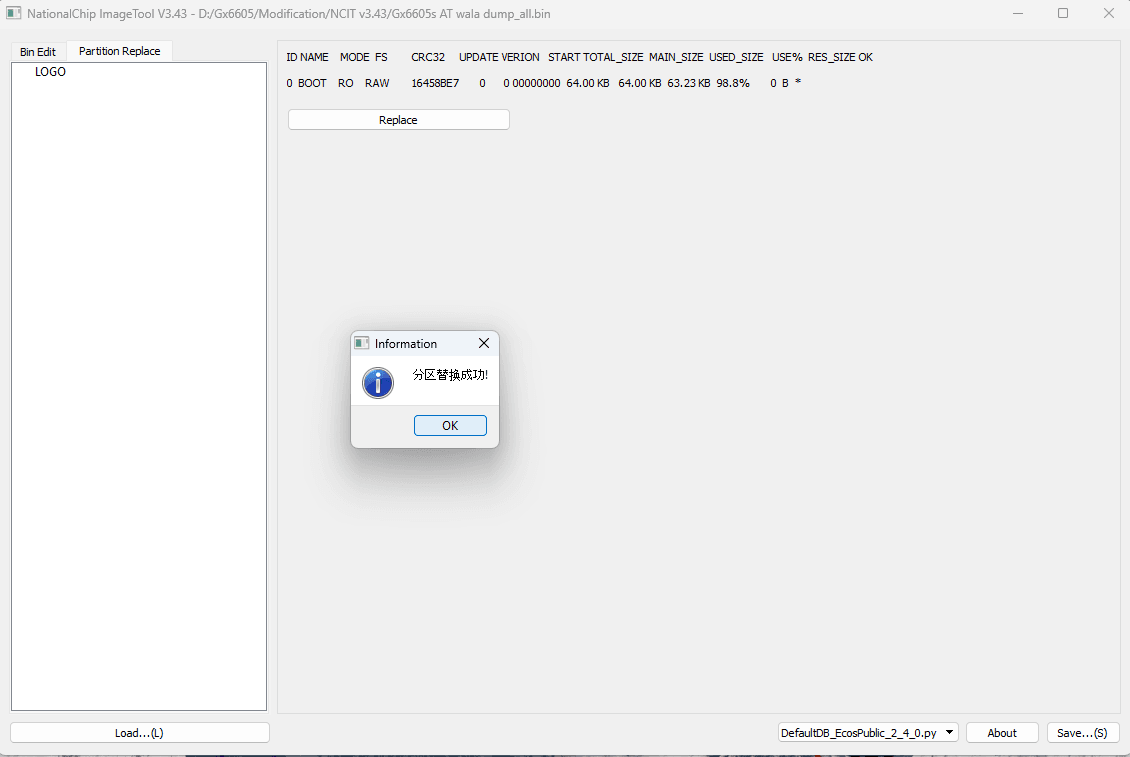Select LOGO in the partition list

coord(50,71)
